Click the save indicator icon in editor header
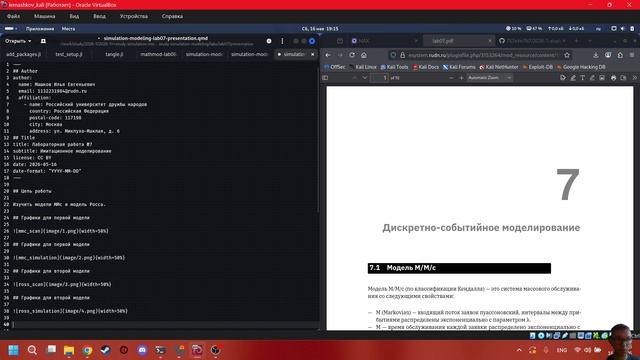Image resolution: width=640 pixels, height=360 pixels. [269, 41]
